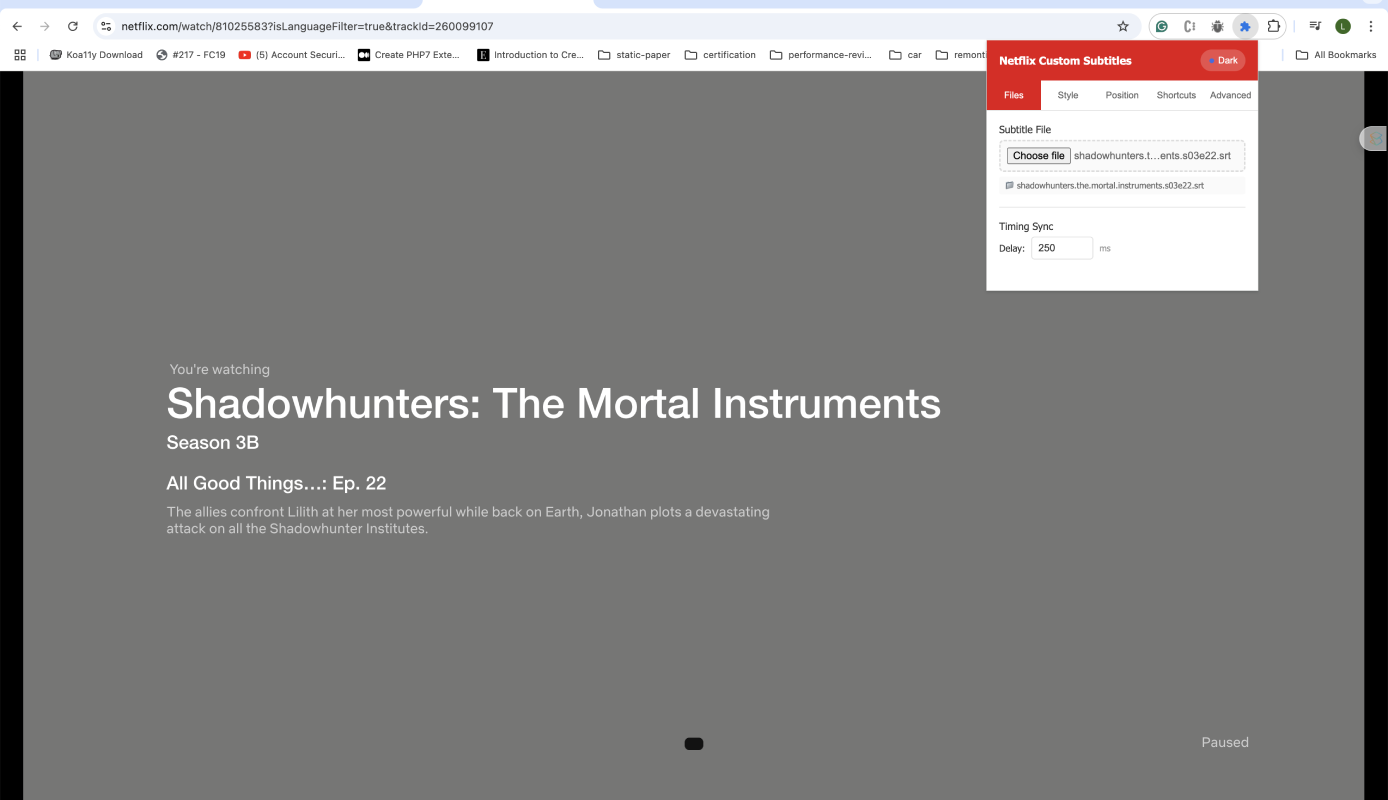Screen dimensions: 1388x800
Task: Toggle the Dark theme button
Action: (x=1222, y=61)
